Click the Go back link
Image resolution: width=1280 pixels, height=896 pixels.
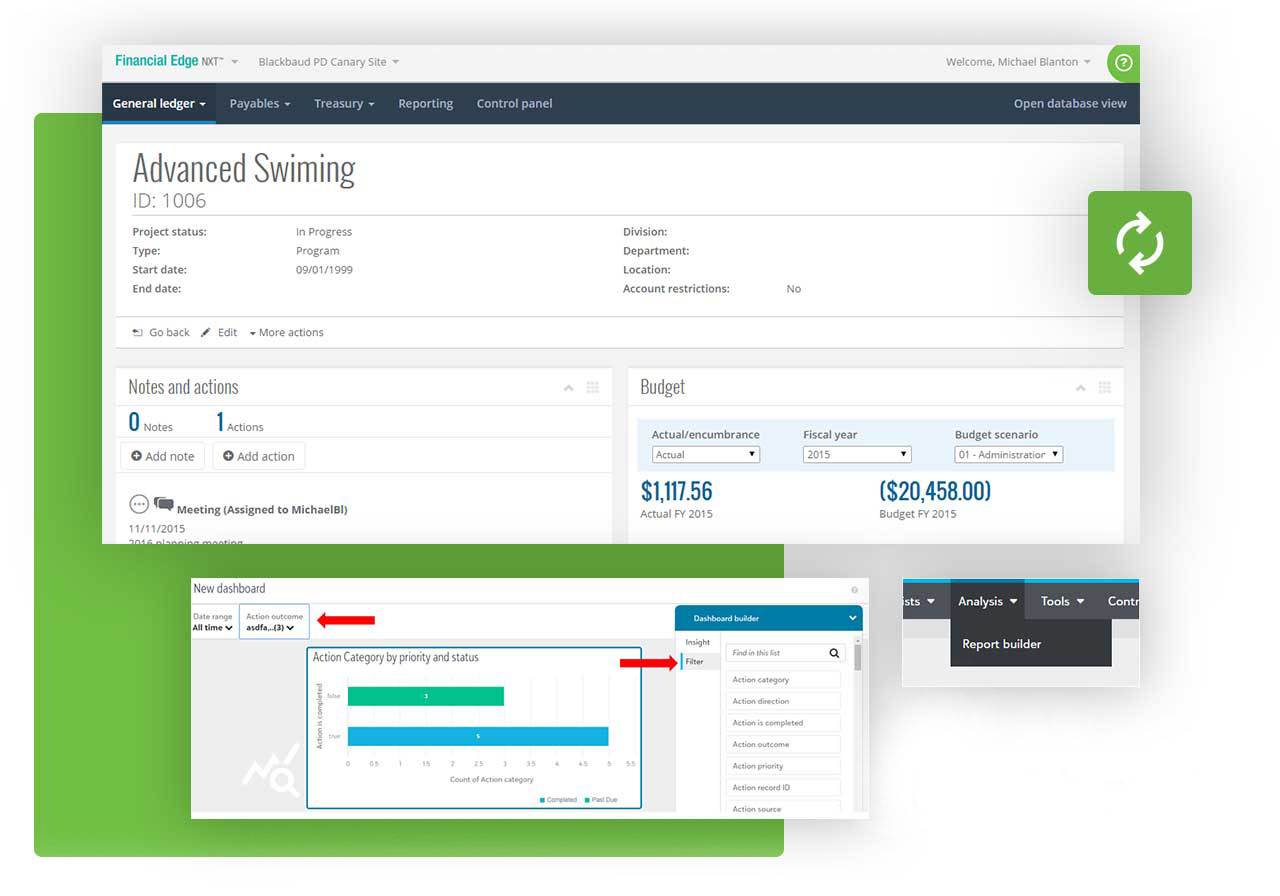point(161,333)
